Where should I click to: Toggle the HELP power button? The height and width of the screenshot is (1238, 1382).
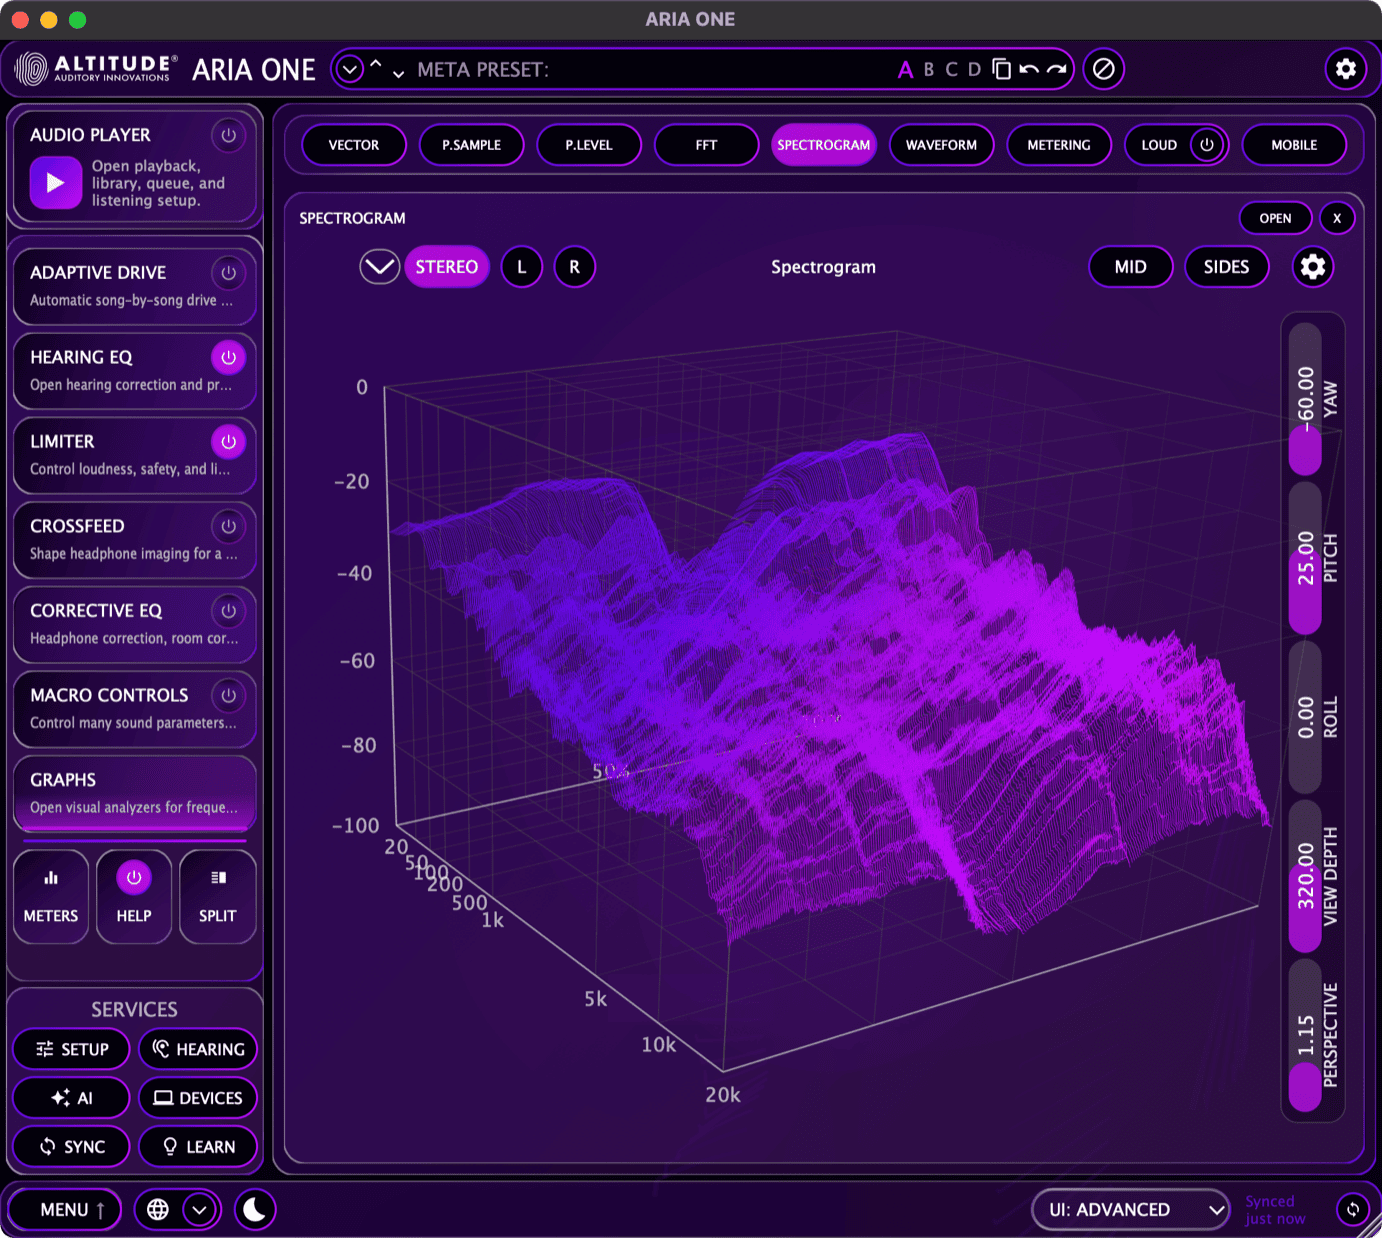tap(133, 878)
